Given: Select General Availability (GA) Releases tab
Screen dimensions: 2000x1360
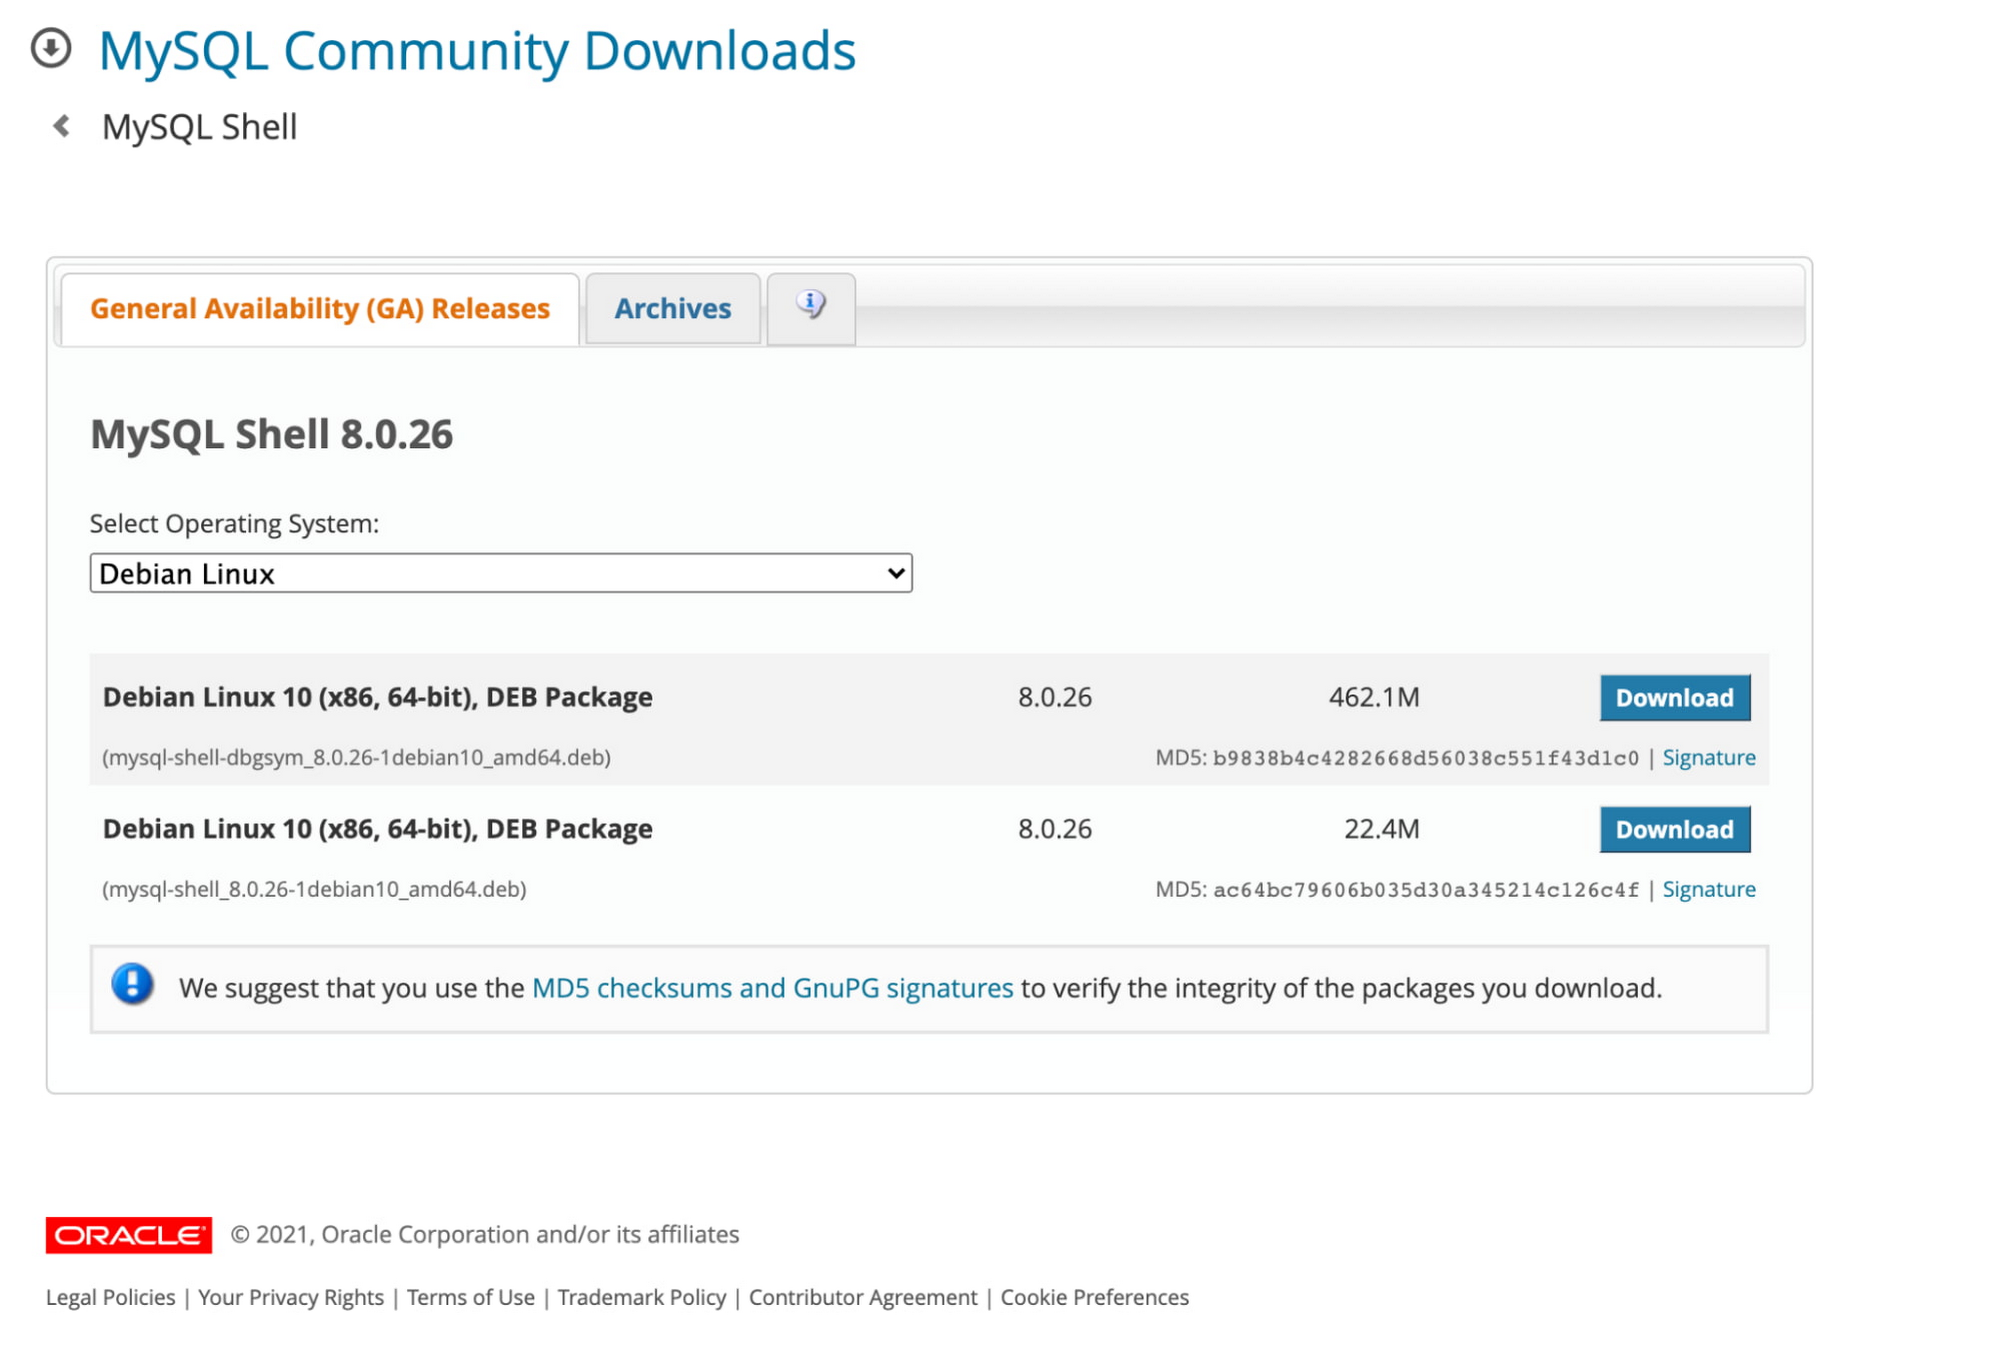Looking at the screenshot, I should coord(320,308).
